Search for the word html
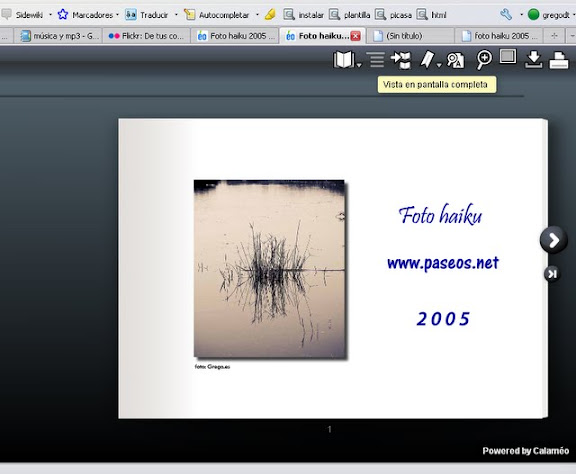Viewport: 576px width, 474px height. click(432, 15)
